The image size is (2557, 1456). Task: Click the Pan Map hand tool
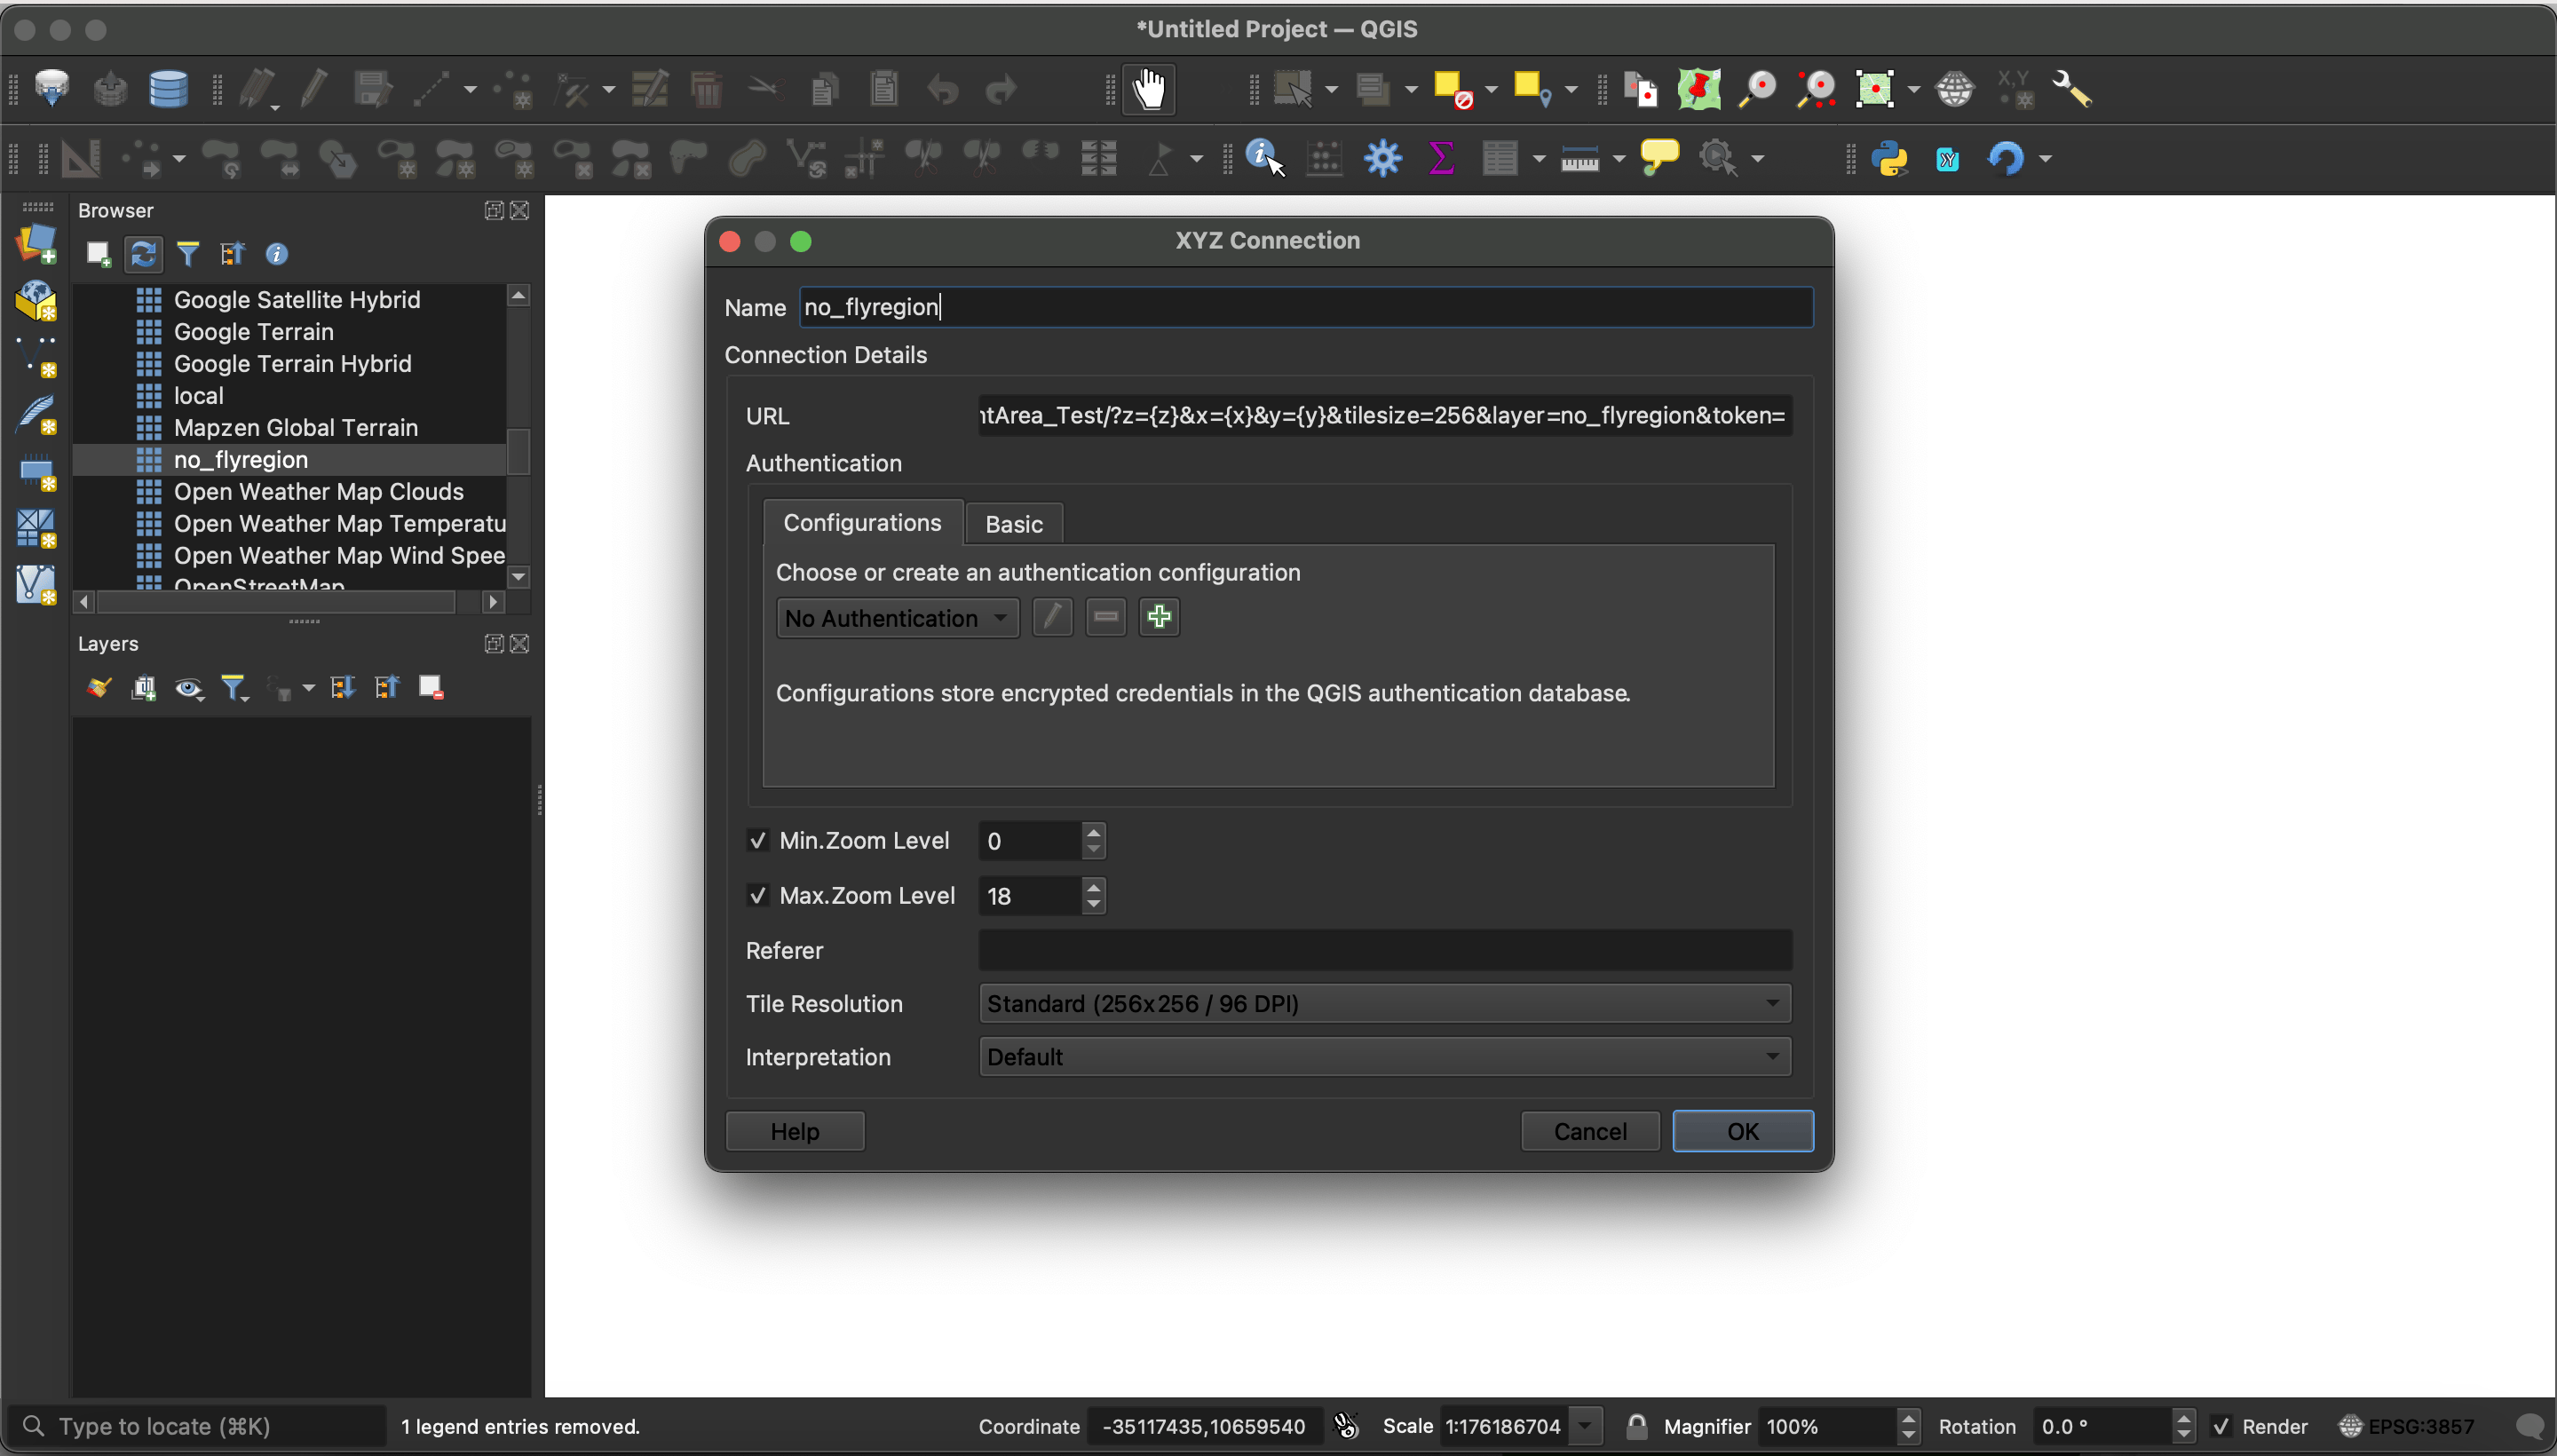click(x=1148, y=90)
